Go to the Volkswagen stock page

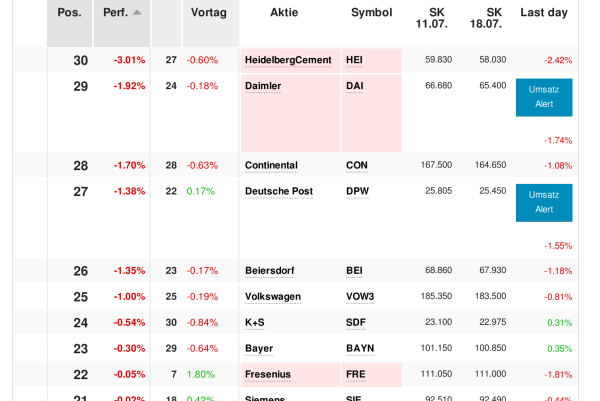tap(273, 296)
